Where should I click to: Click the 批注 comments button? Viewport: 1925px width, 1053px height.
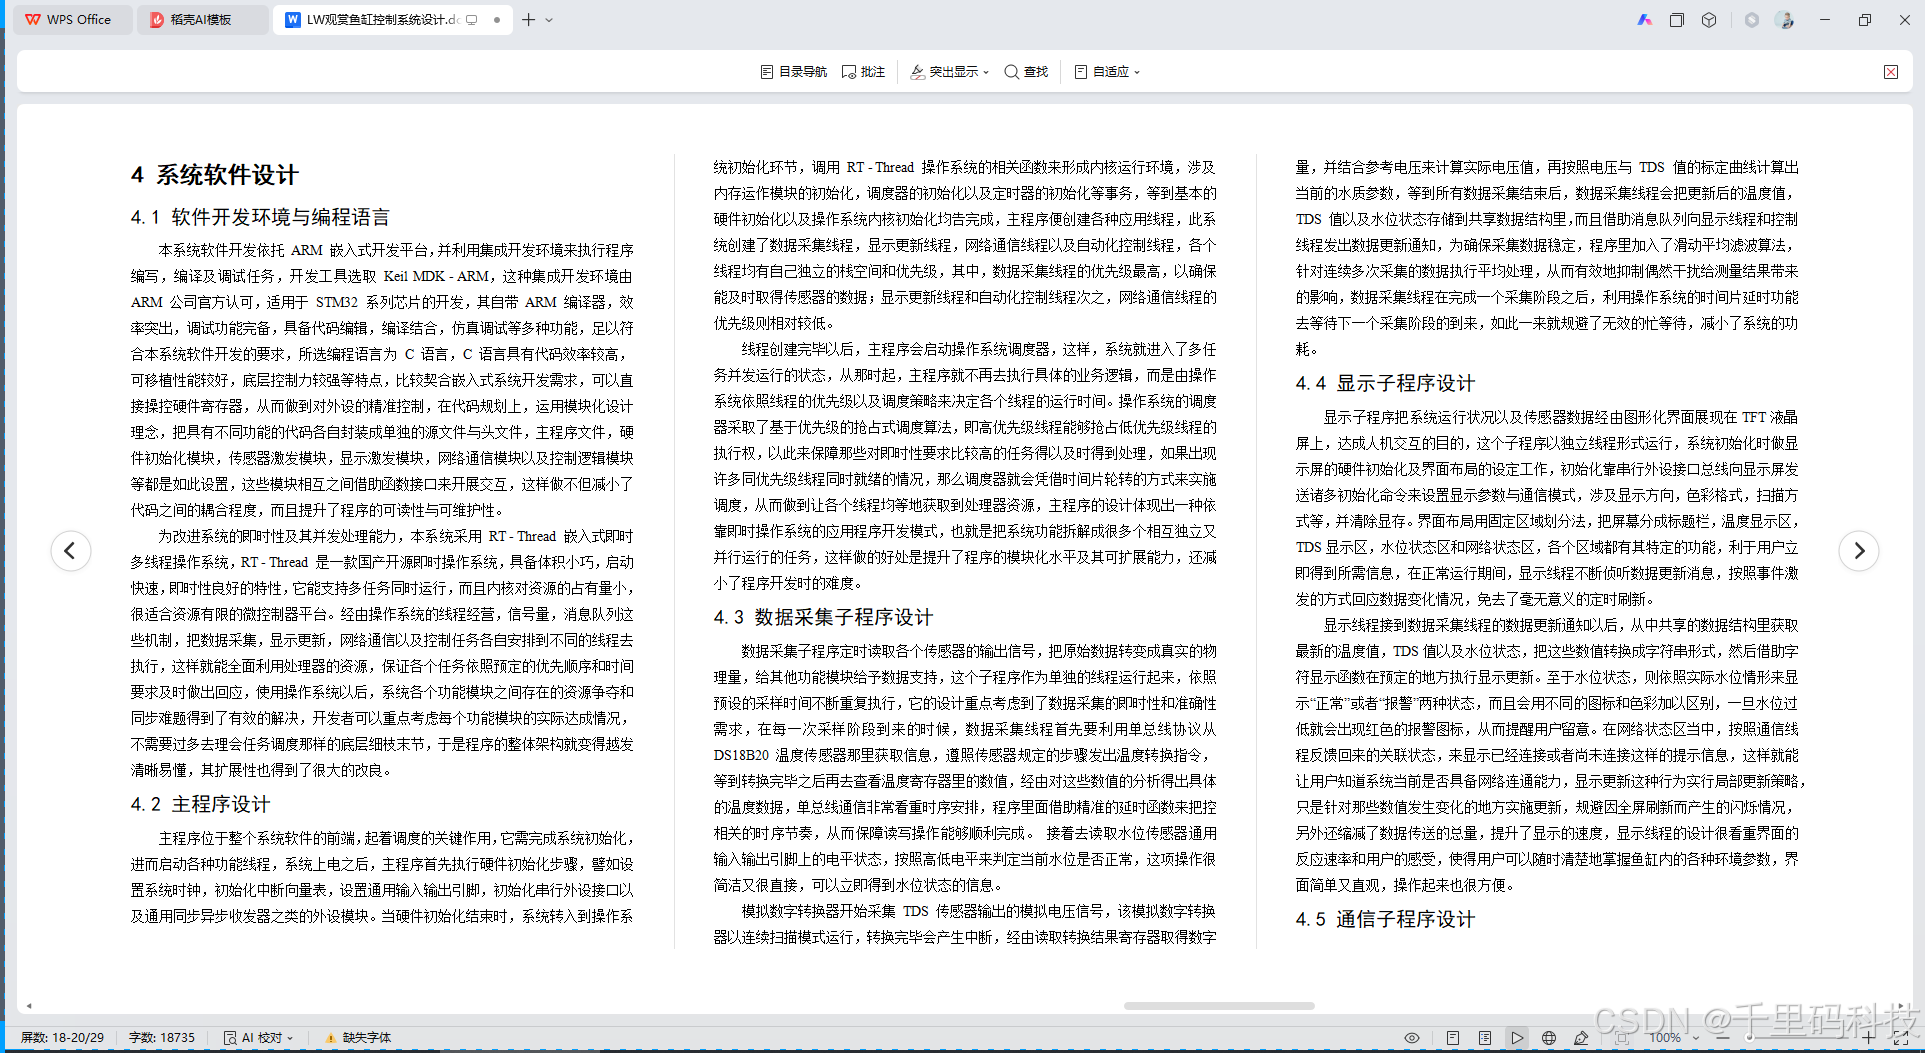(864, 72)
